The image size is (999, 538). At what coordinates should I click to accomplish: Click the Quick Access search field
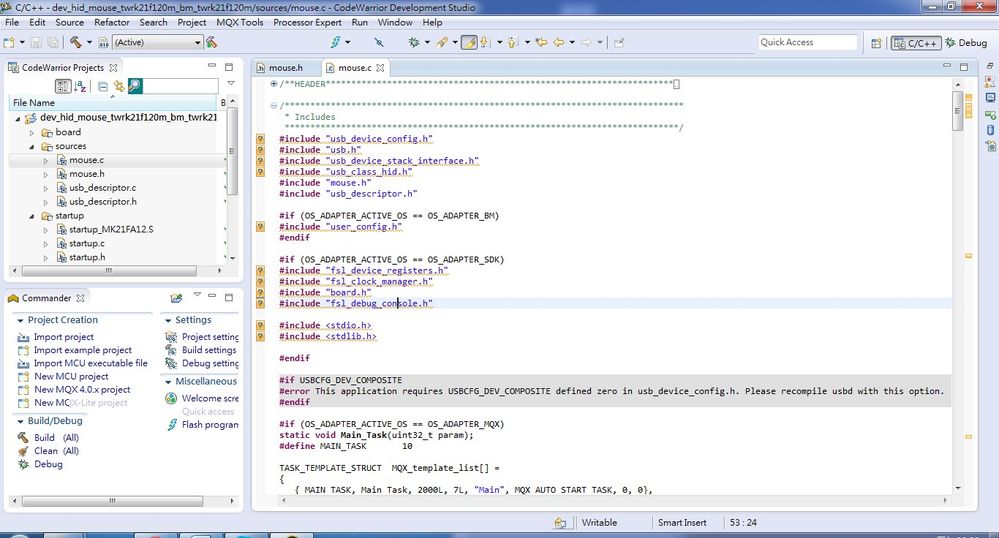806,42
